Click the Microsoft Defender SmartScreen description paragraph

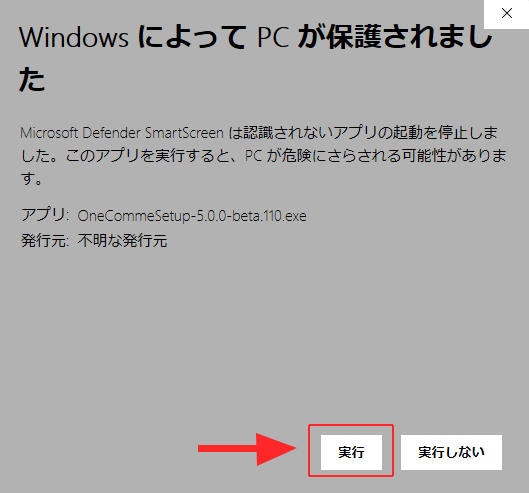click(x=263, y=156)
